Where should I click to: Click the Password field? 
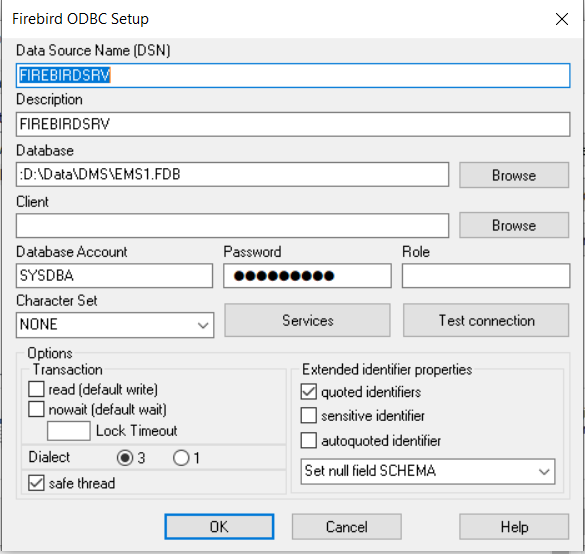tap(307, 276)
